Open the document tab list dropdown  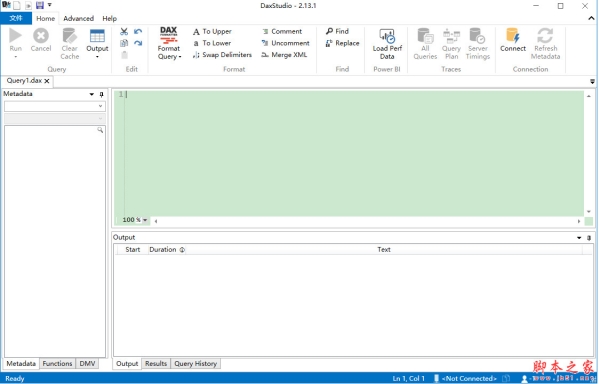tap(592, 81)
